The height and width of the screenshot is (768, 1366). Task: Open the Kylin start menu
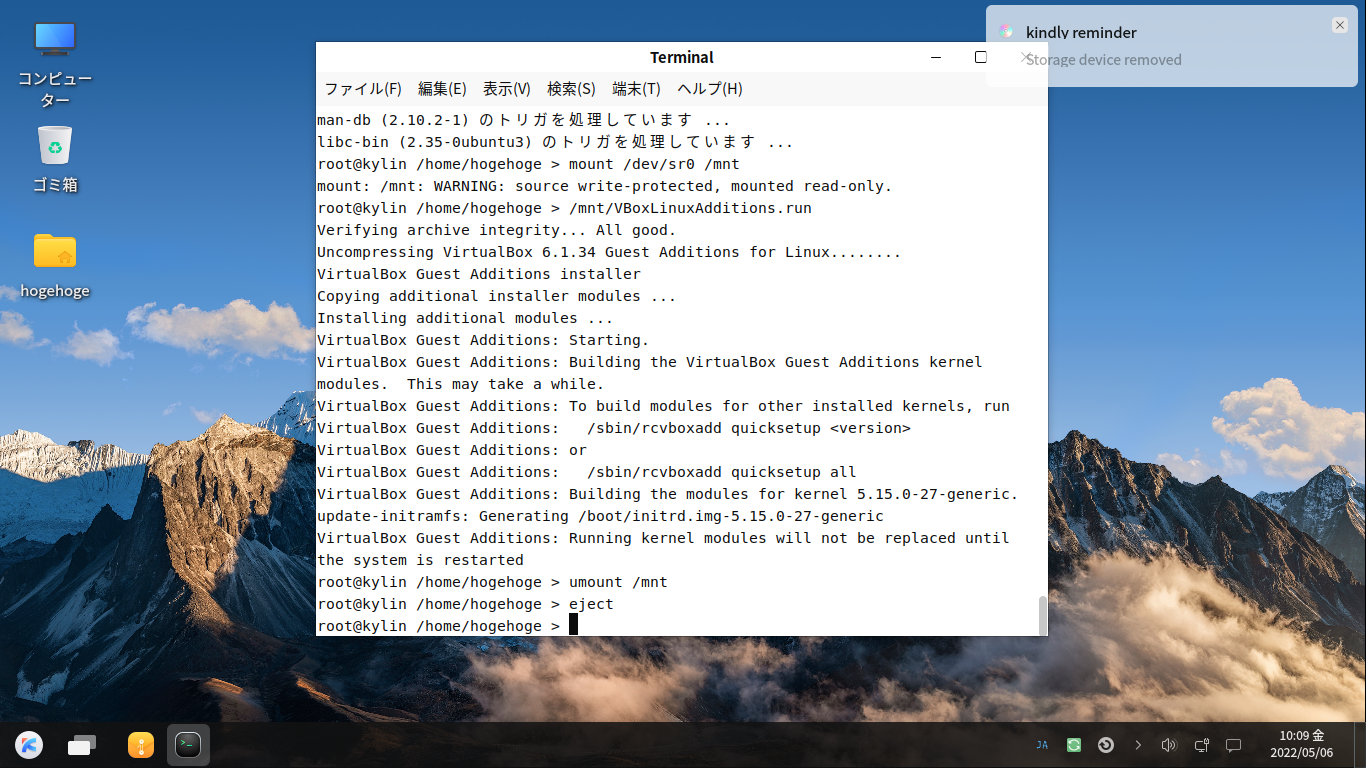coord(29,745)
